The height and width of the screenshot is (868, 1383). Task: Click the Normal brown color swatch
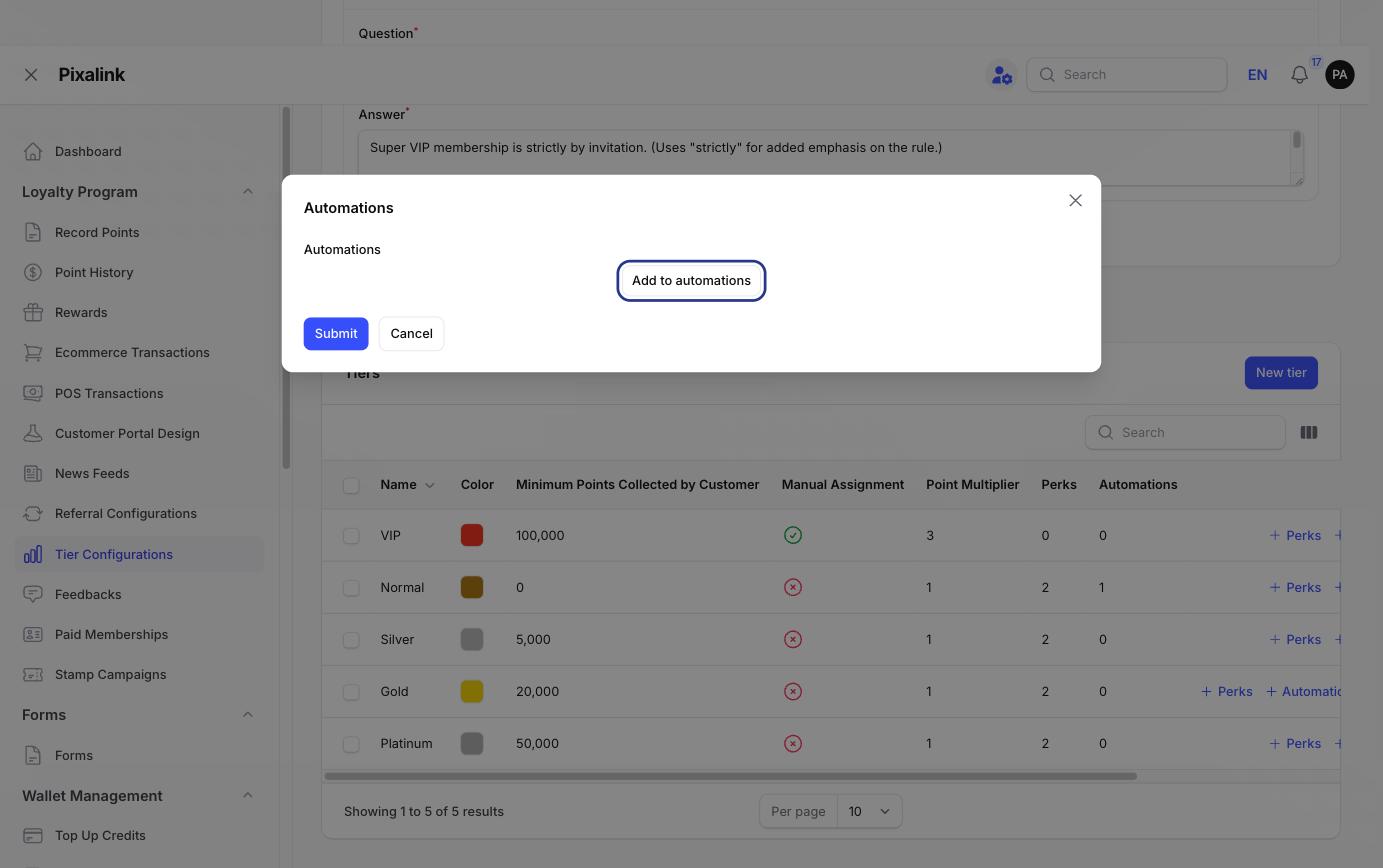pos(472,588)
